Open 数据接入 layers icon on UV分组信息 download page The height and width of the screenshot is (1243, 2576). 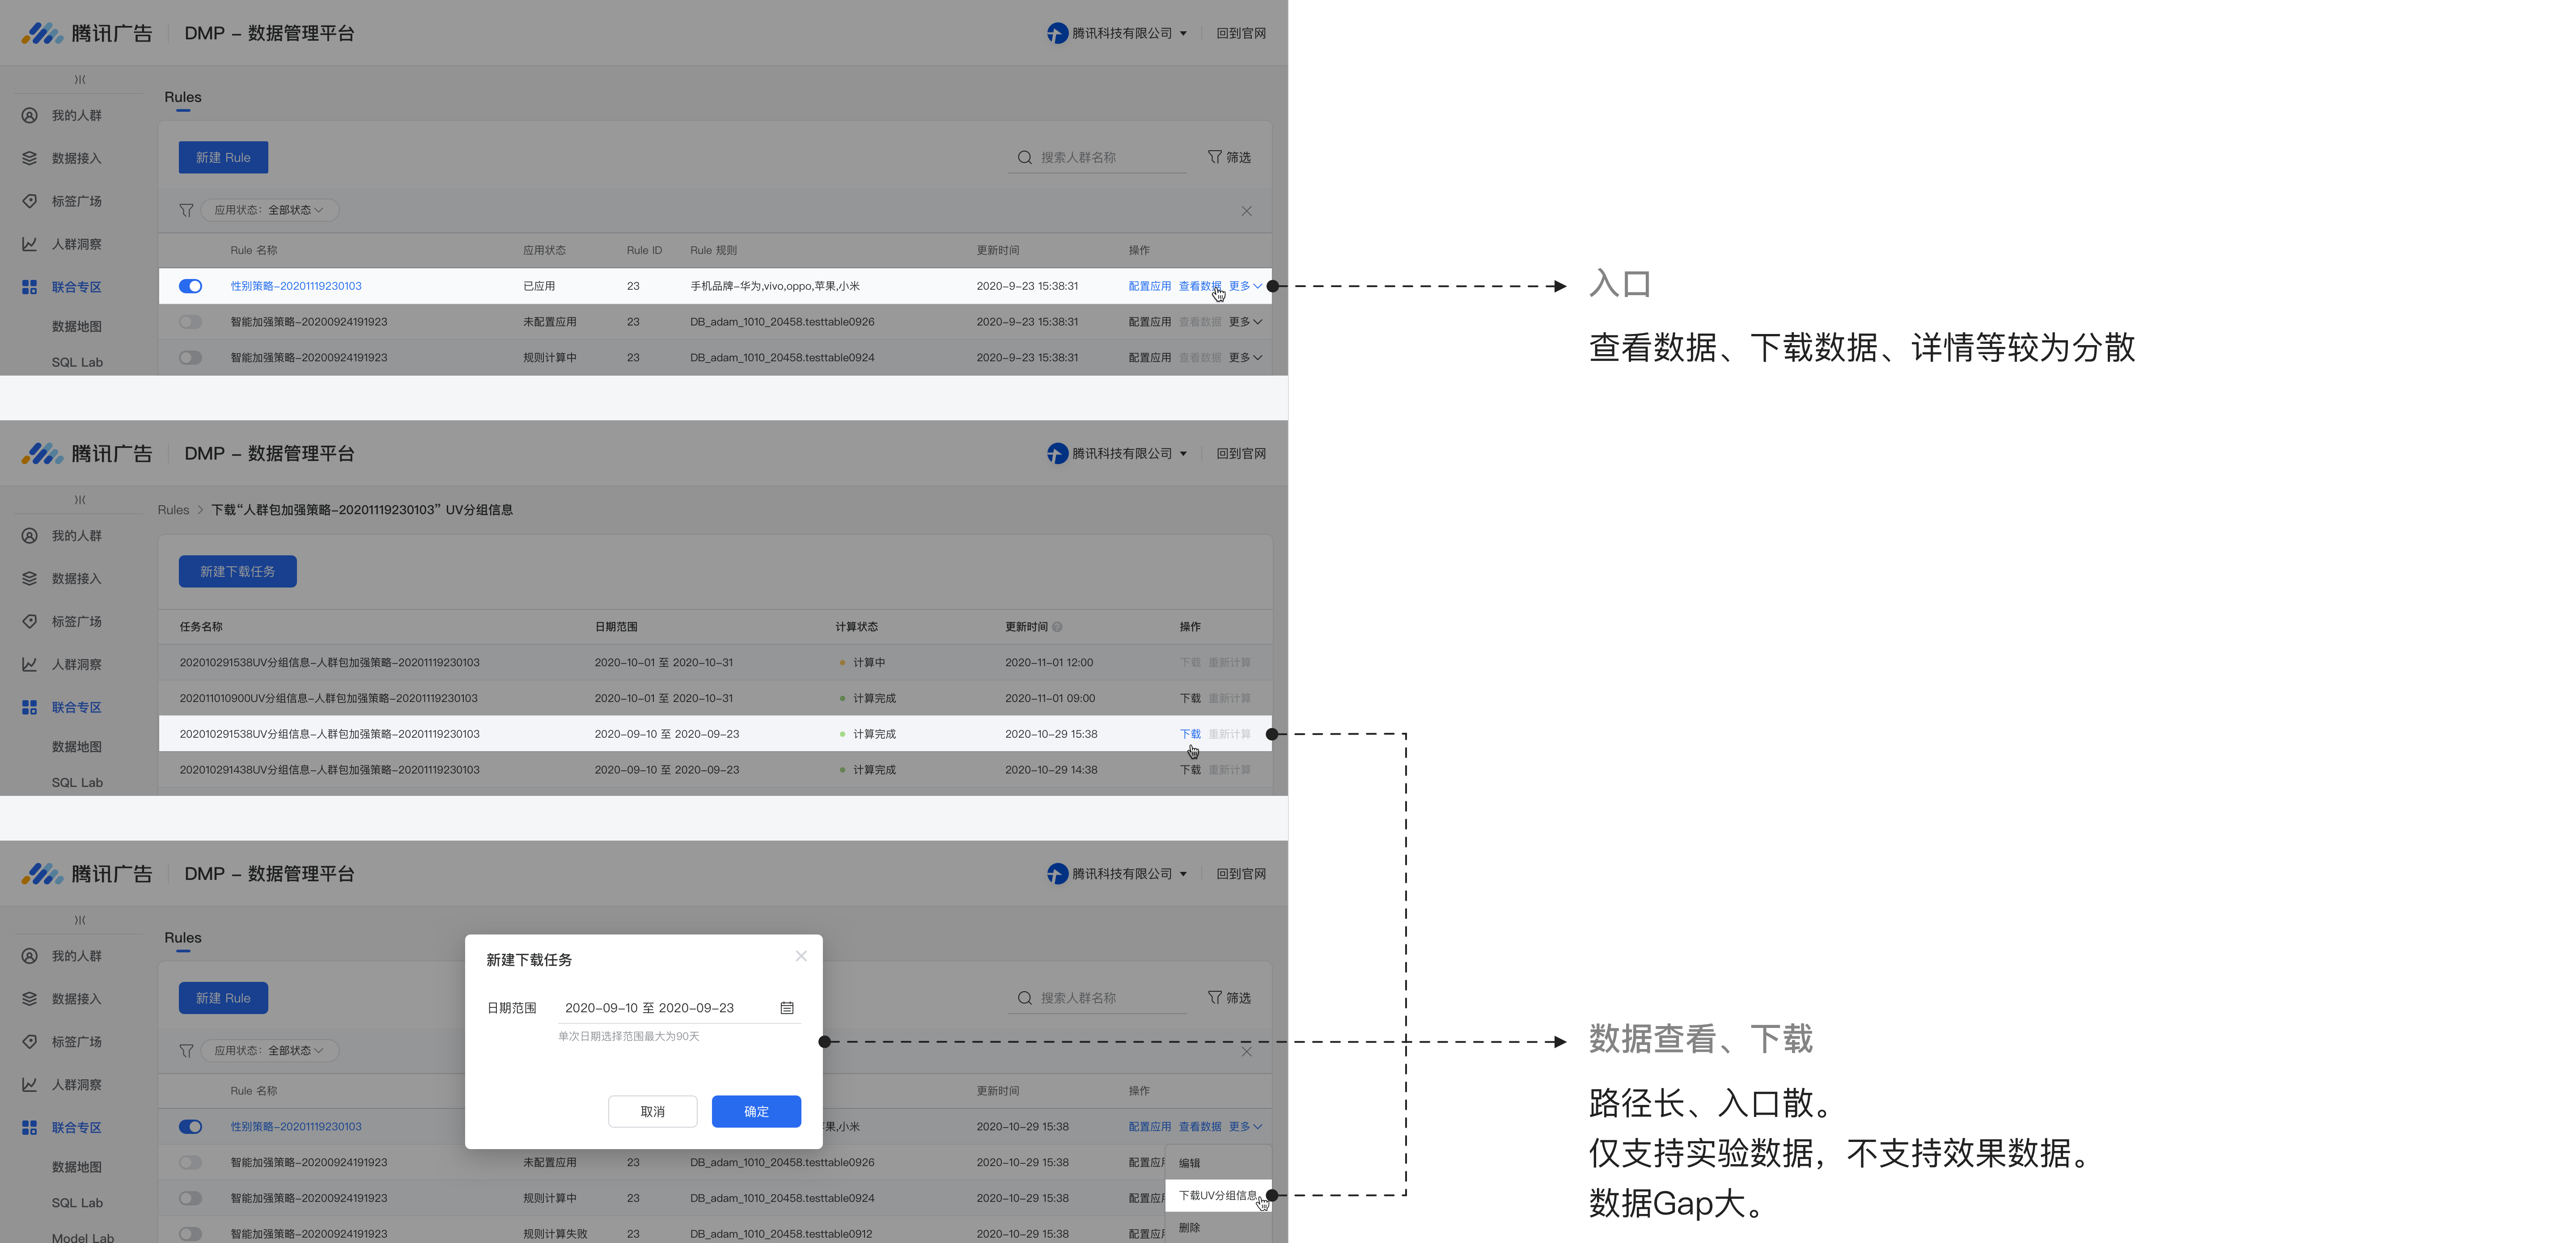point(30,579)
